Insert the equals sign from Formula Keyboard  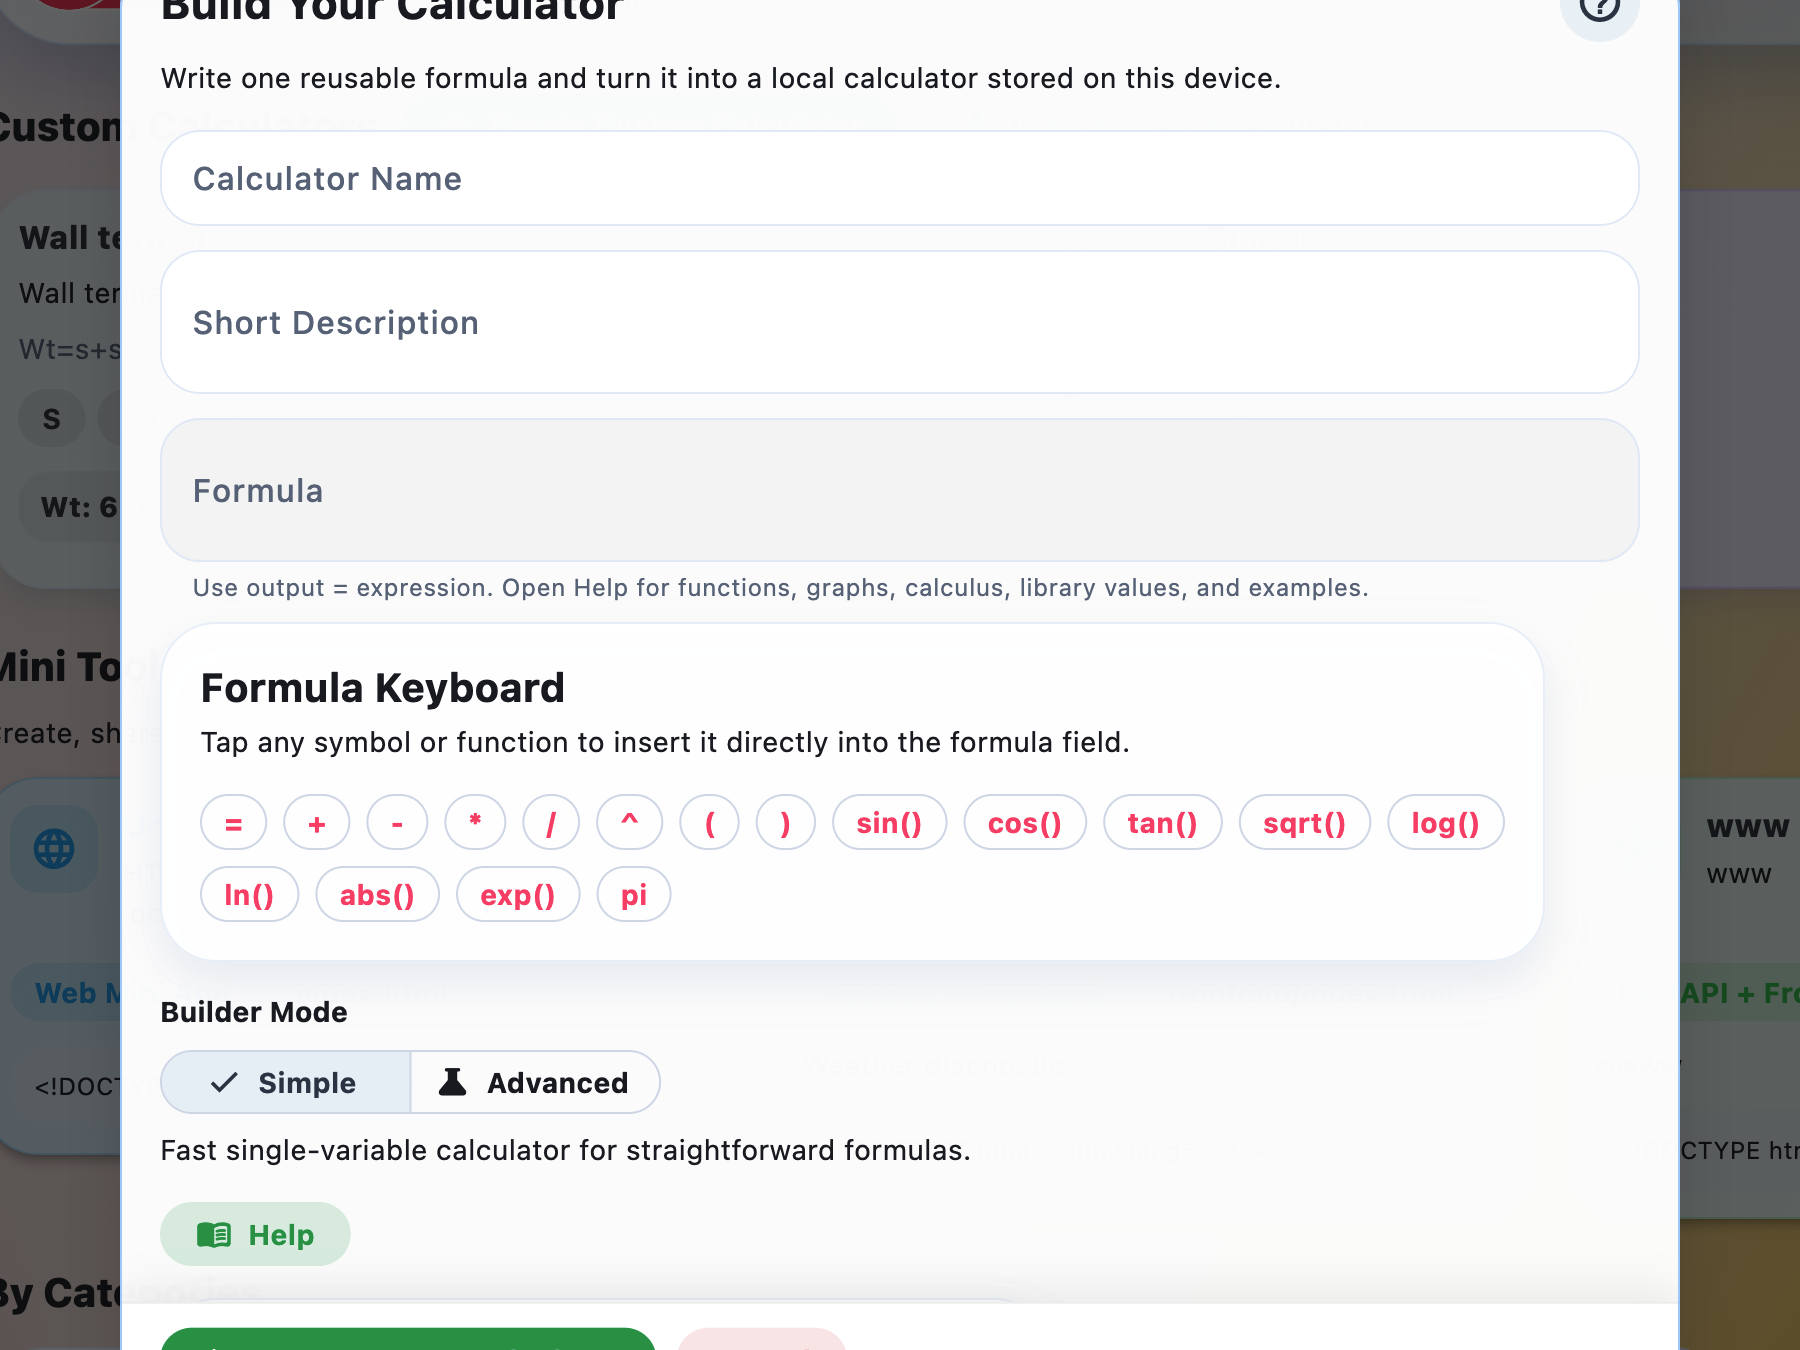(233, 823)
